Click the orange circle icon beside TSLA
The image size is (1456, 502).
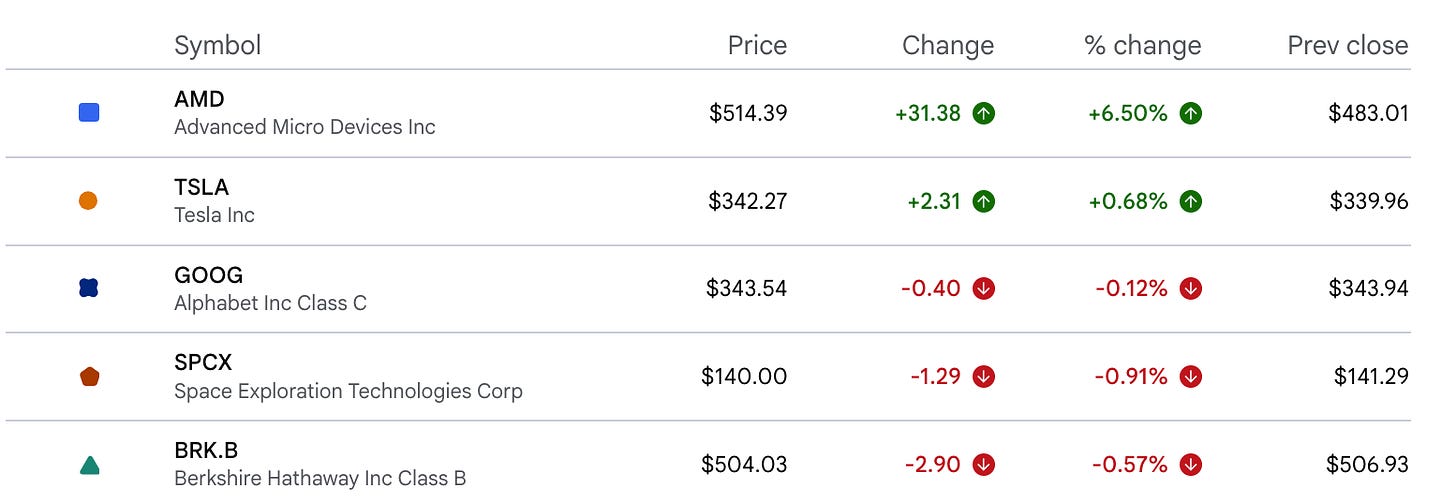click(x=88, y=201)
